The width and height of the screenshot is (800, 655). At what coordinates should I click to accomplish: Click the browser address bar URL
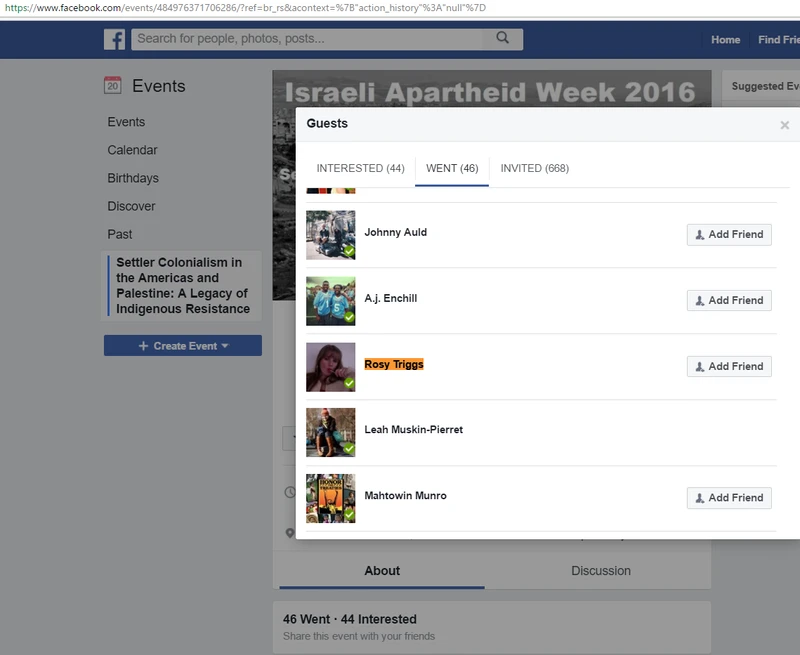click(x=245, y=8)
